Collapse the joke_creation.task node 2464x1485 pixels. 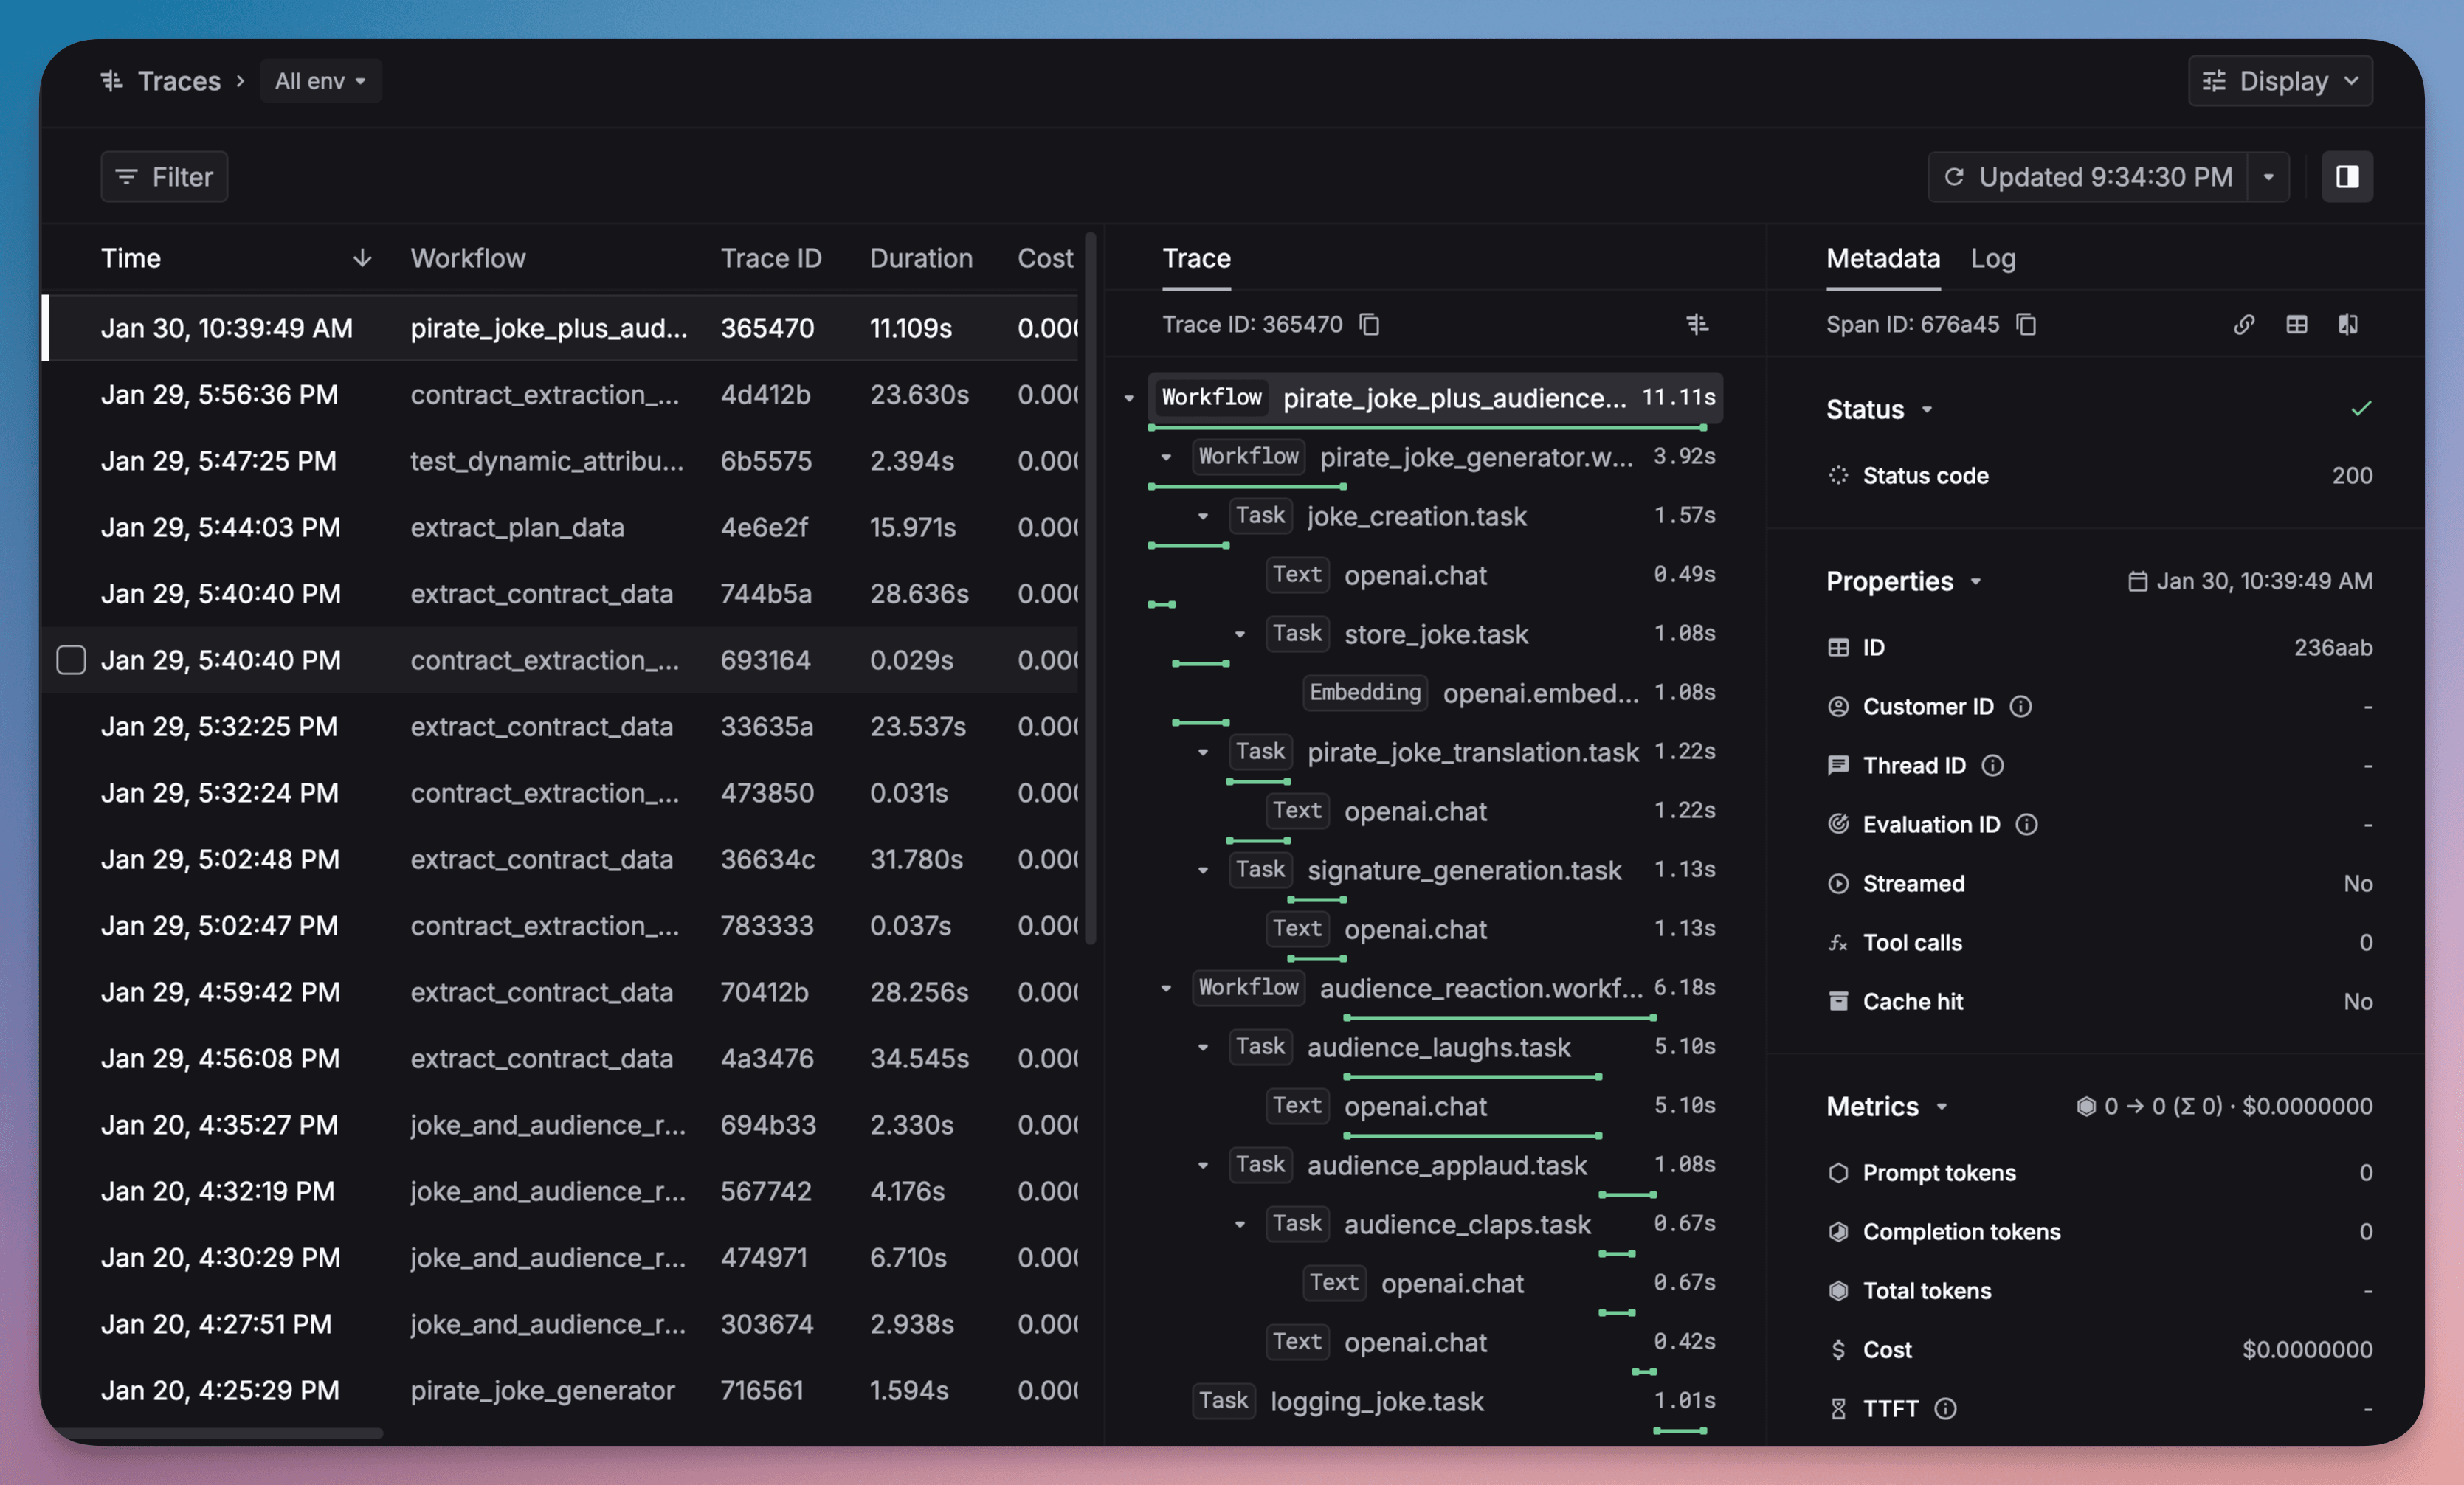[x=1203, y=516]
